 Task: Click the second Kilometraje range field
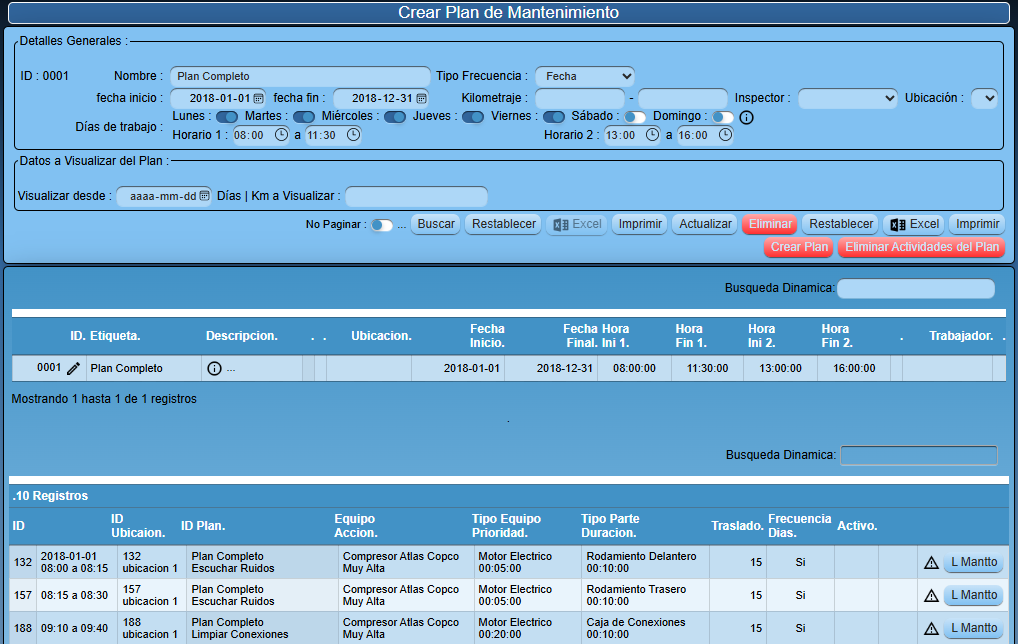pyautogui.click(x=683, y=98)
